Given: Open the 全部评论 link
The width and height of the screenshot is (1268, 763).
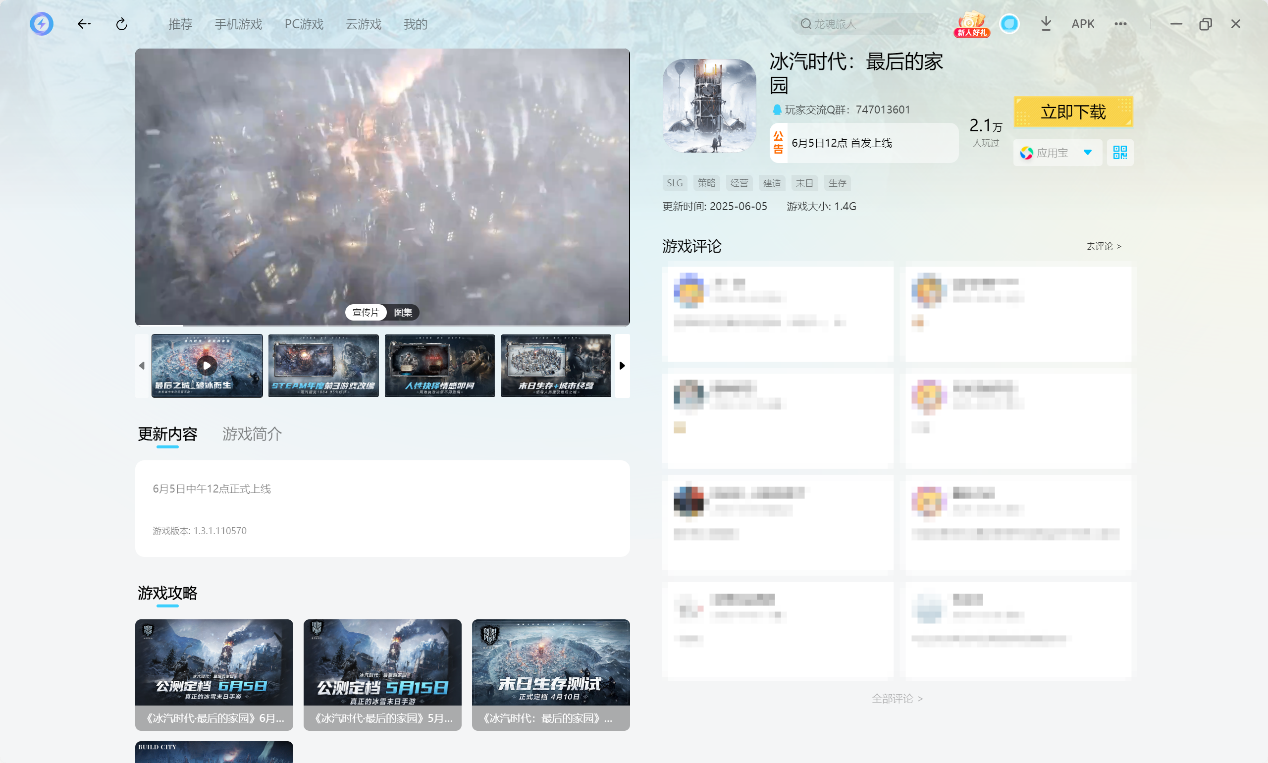Looking at the screenshot, I should click(897, 698).
